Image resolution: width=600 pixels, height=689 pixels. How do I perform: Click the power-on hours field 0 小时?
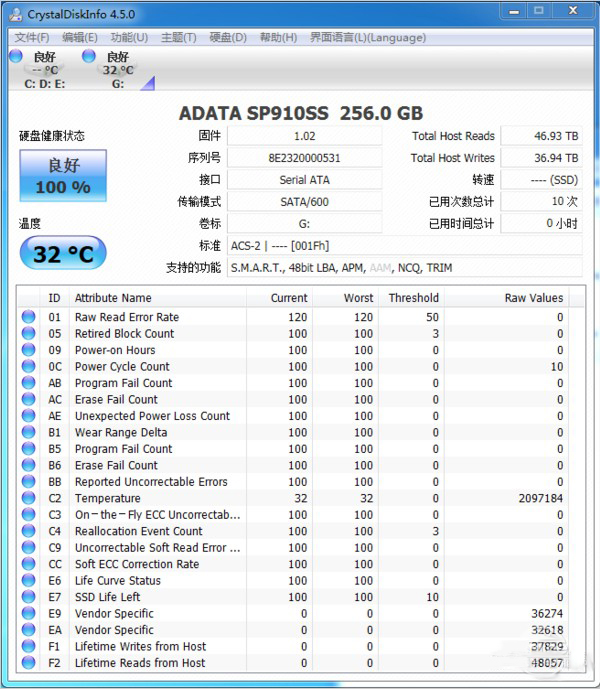tap(542, 224)
